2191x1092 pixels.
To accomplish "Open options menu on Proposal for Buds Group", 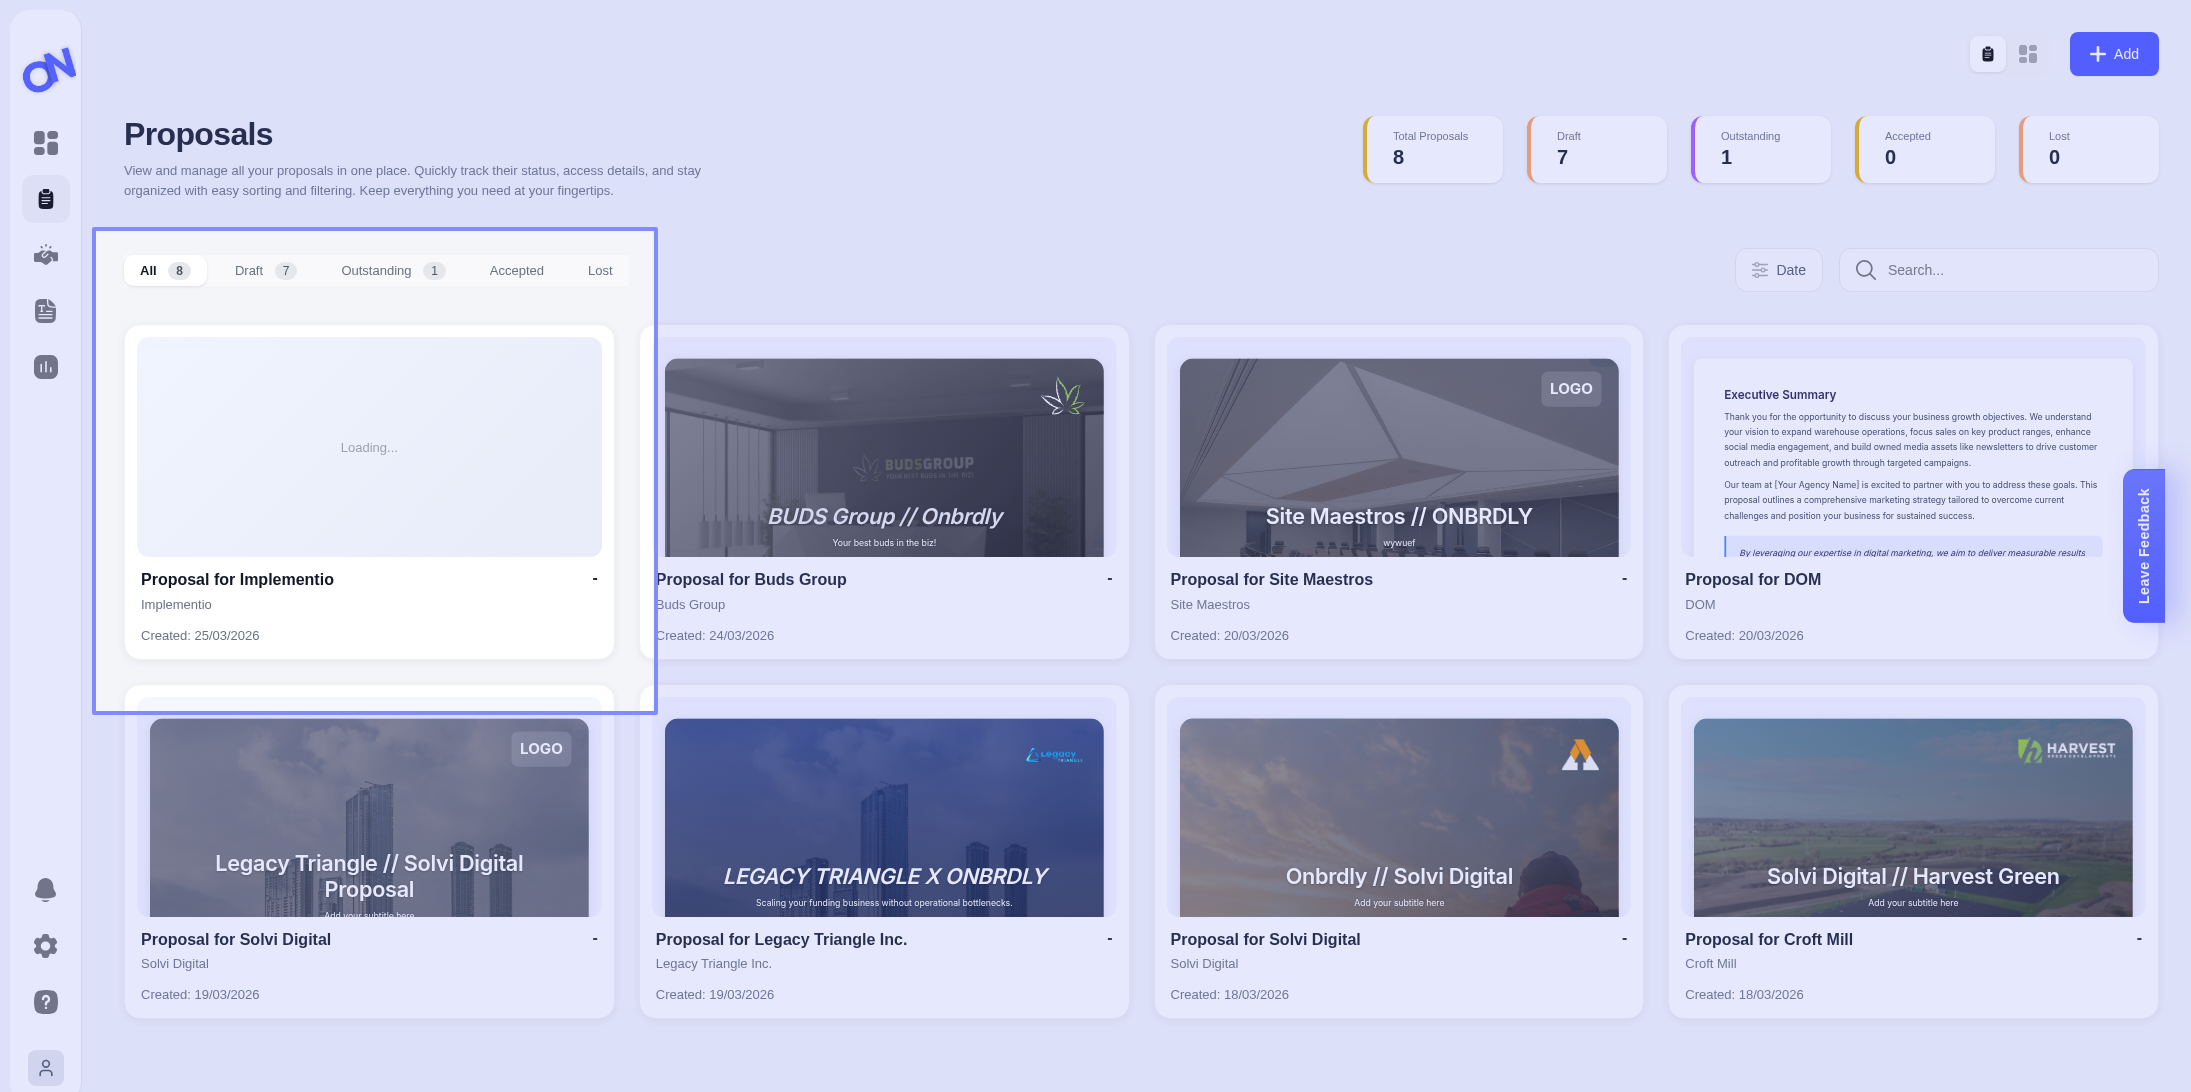I will tap(1109, 579).
